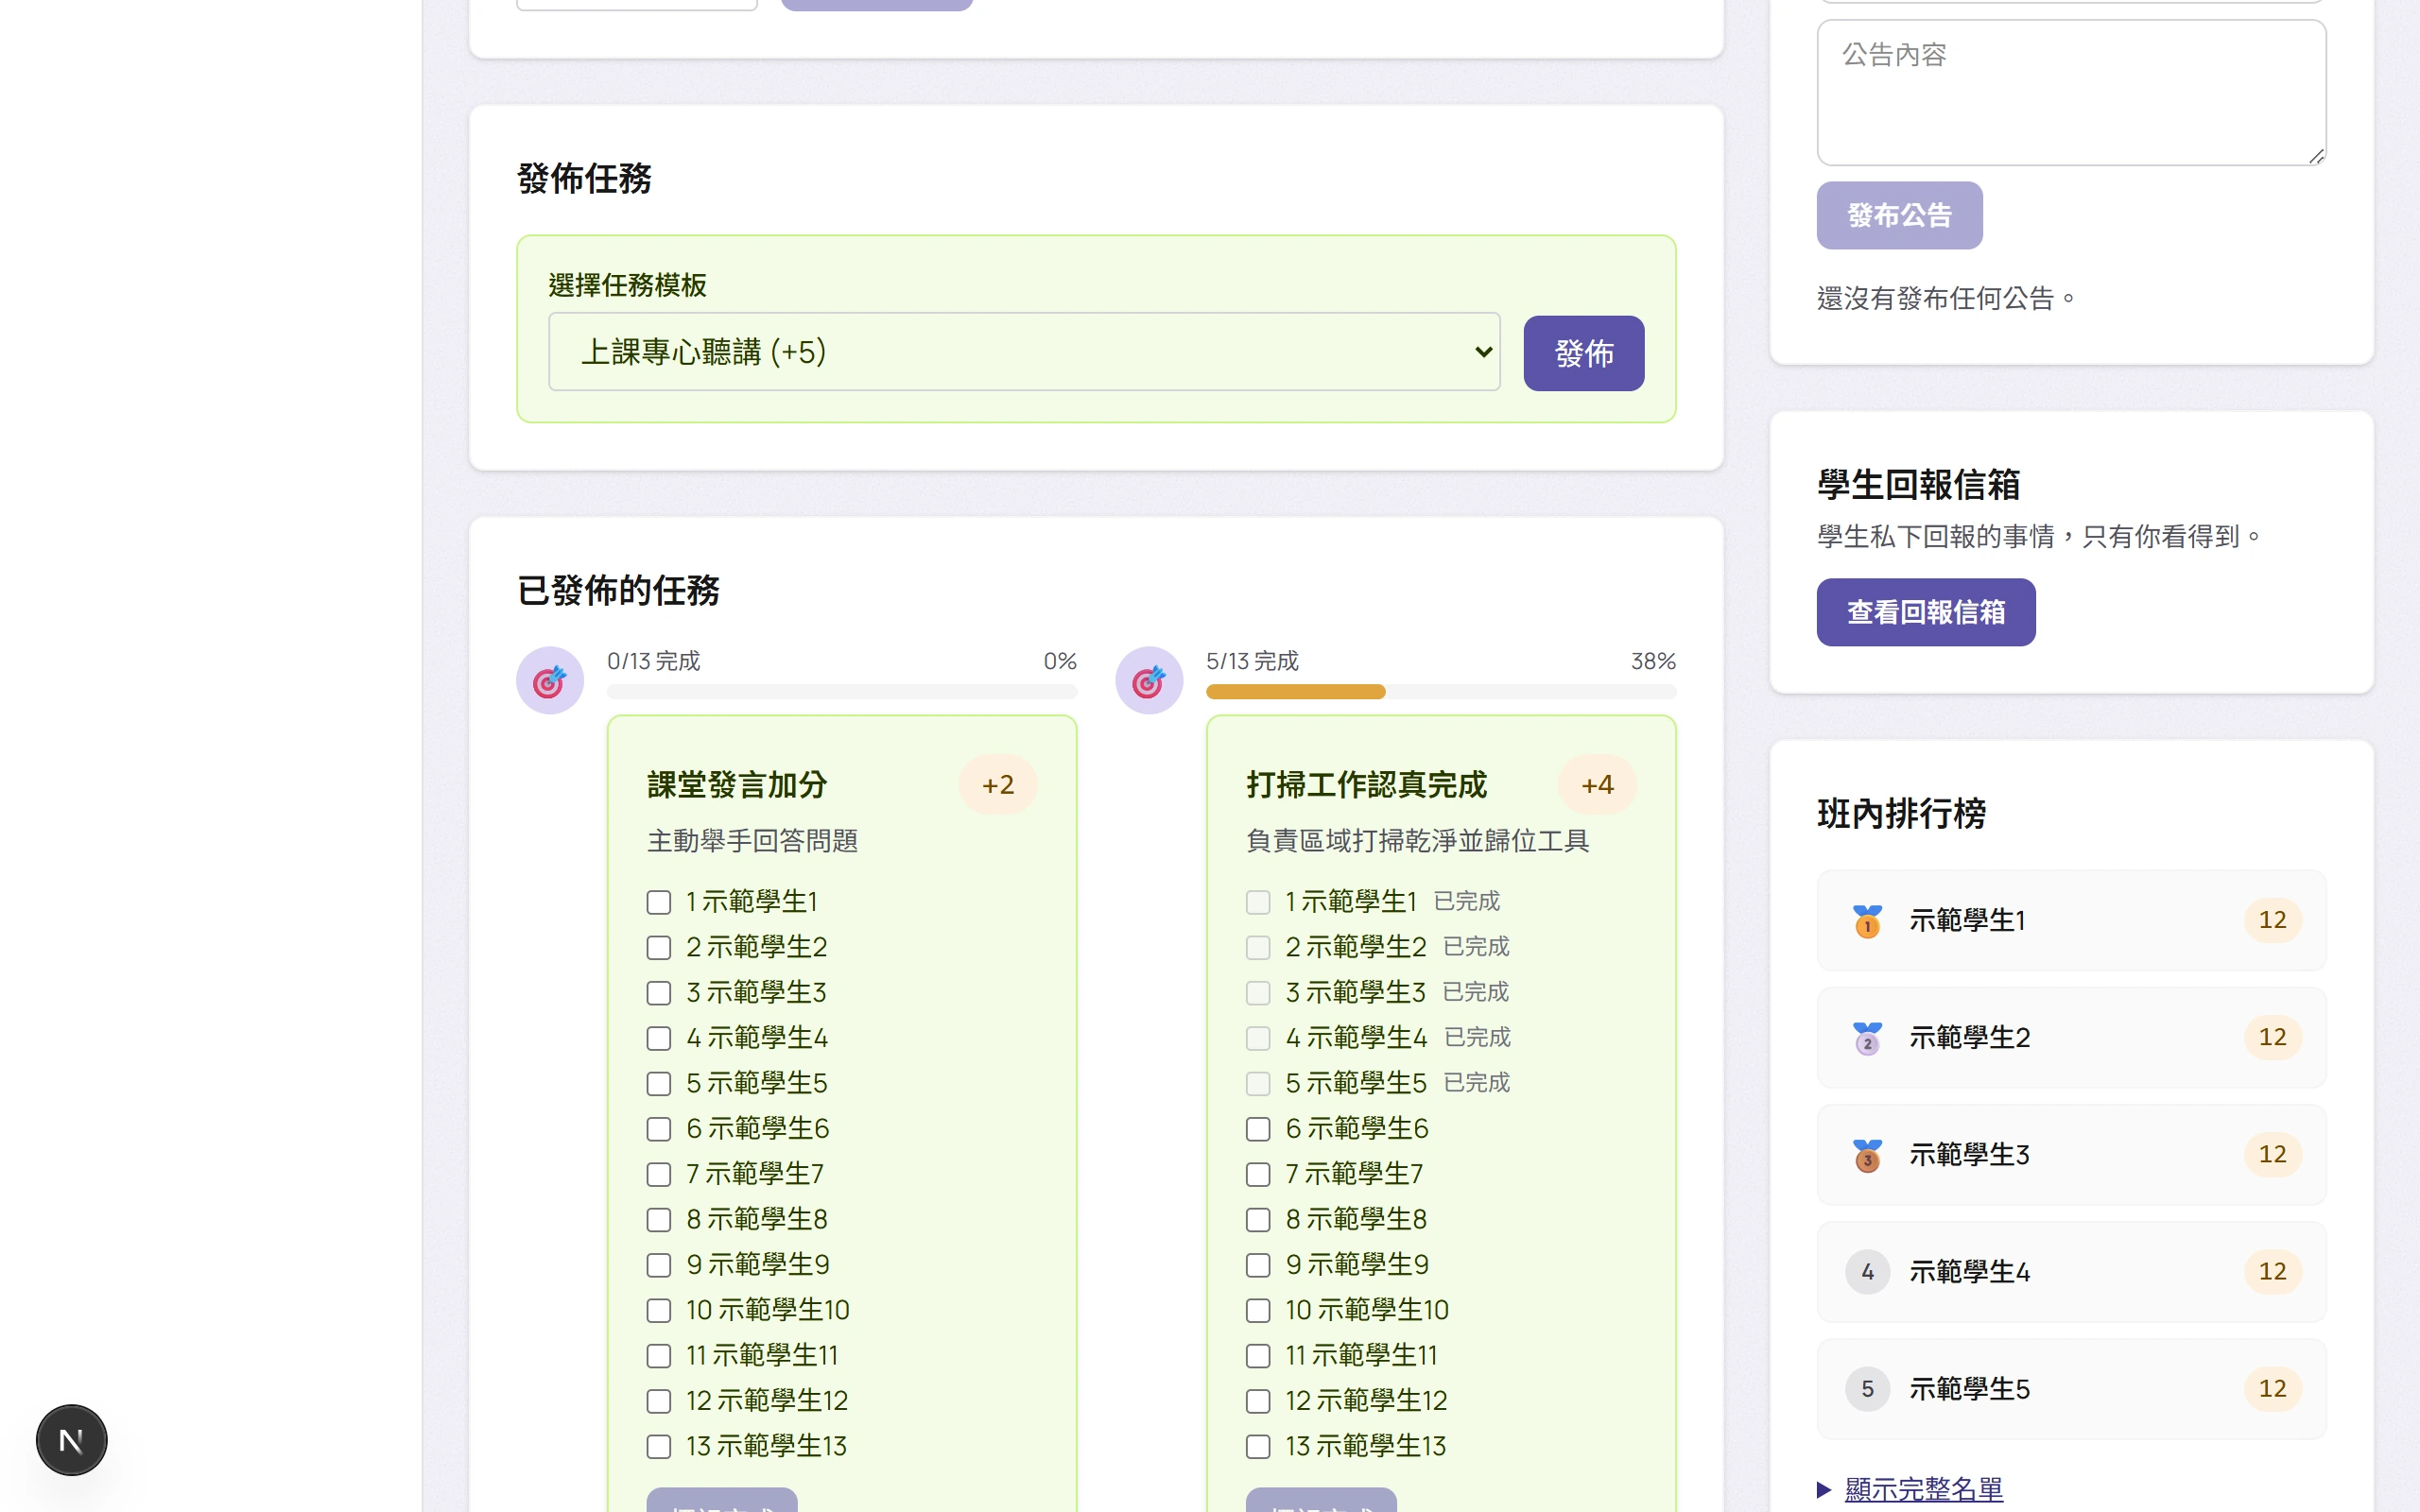Viewport: 2420px width, 1512px height.
Task: Check 示範學生3 in 課堂發言加分 task
Action: click(659, 993)
